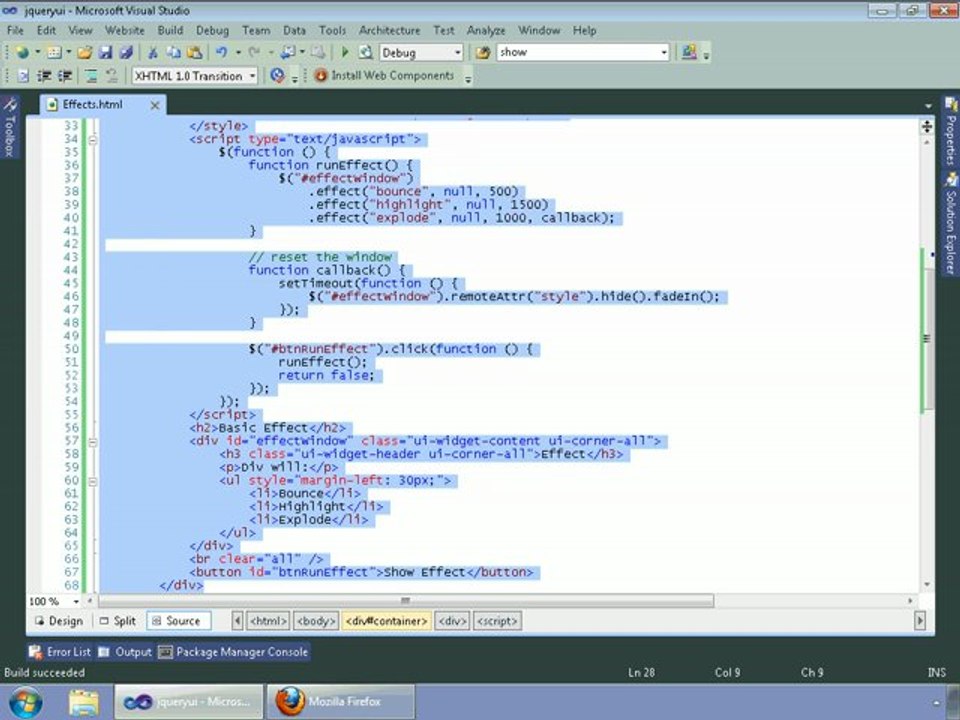The height and width of the screenshot is (720, 960).
Task: Click the Increase Indent icon
Action: coord(65,76)
